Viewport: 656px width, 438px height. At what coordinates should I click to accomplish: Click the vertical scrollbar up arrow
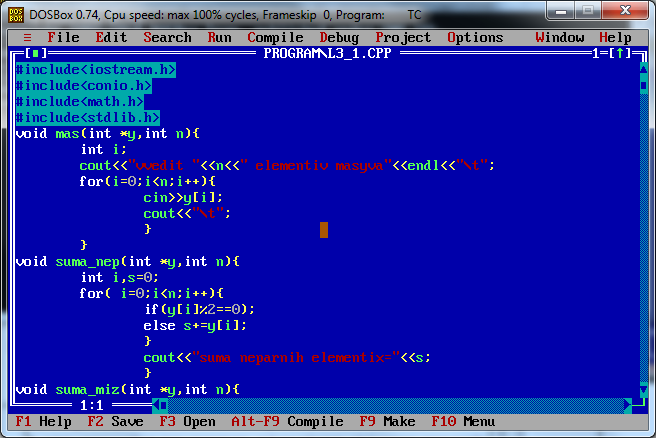pyautogui.click(x=643, y=69)
